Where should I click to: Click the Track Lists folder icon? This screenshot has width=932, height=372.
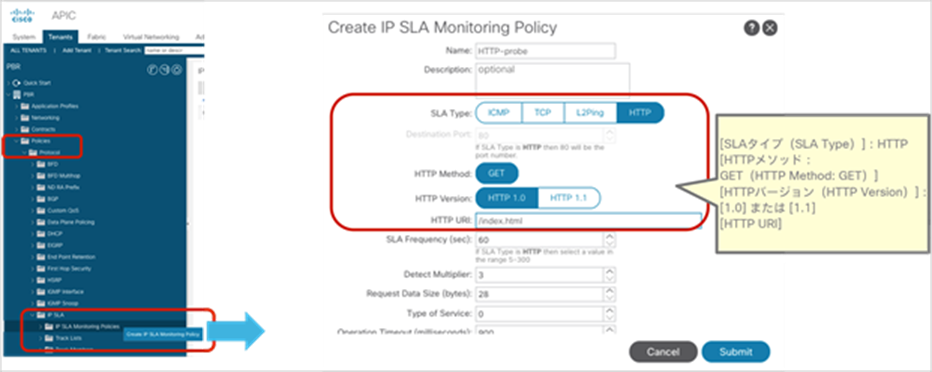(49, 338)
